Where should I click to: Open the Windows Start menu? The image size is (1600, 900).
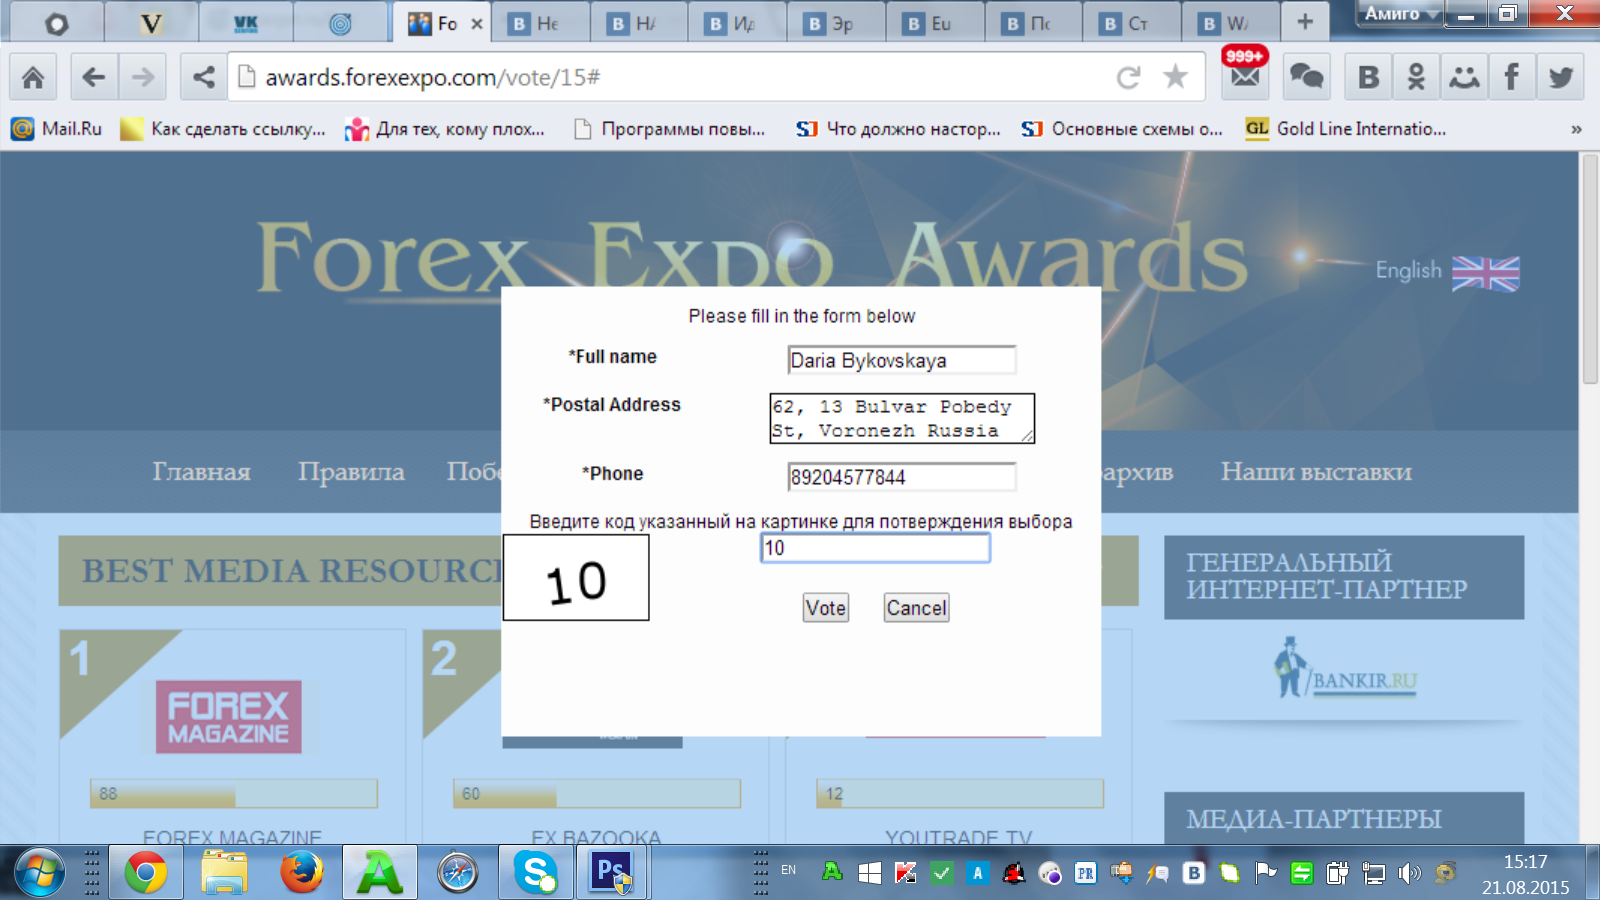coord(40,873)
